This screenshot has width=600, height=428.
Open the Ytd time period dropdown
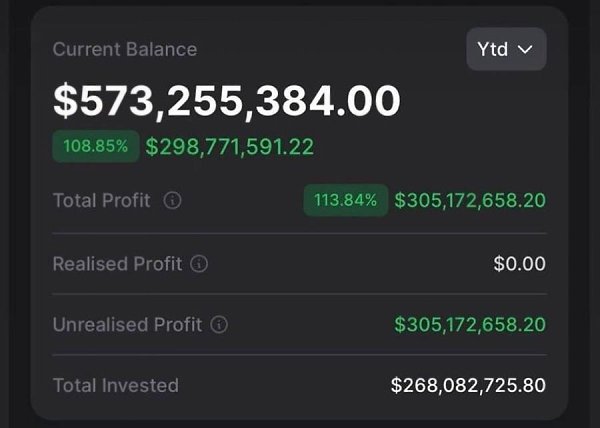coord(506,49)
